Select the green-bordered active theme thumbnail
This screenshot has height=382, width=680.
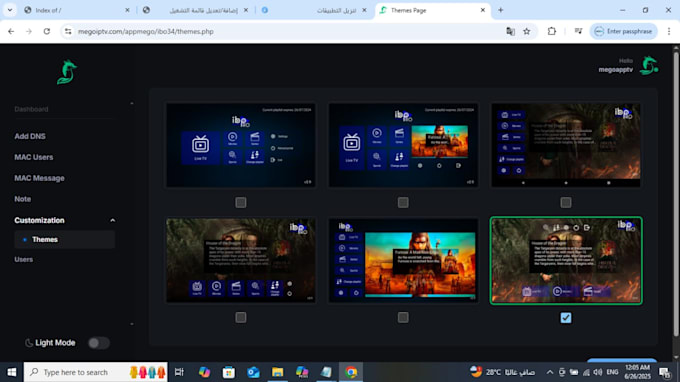point(566,261)
